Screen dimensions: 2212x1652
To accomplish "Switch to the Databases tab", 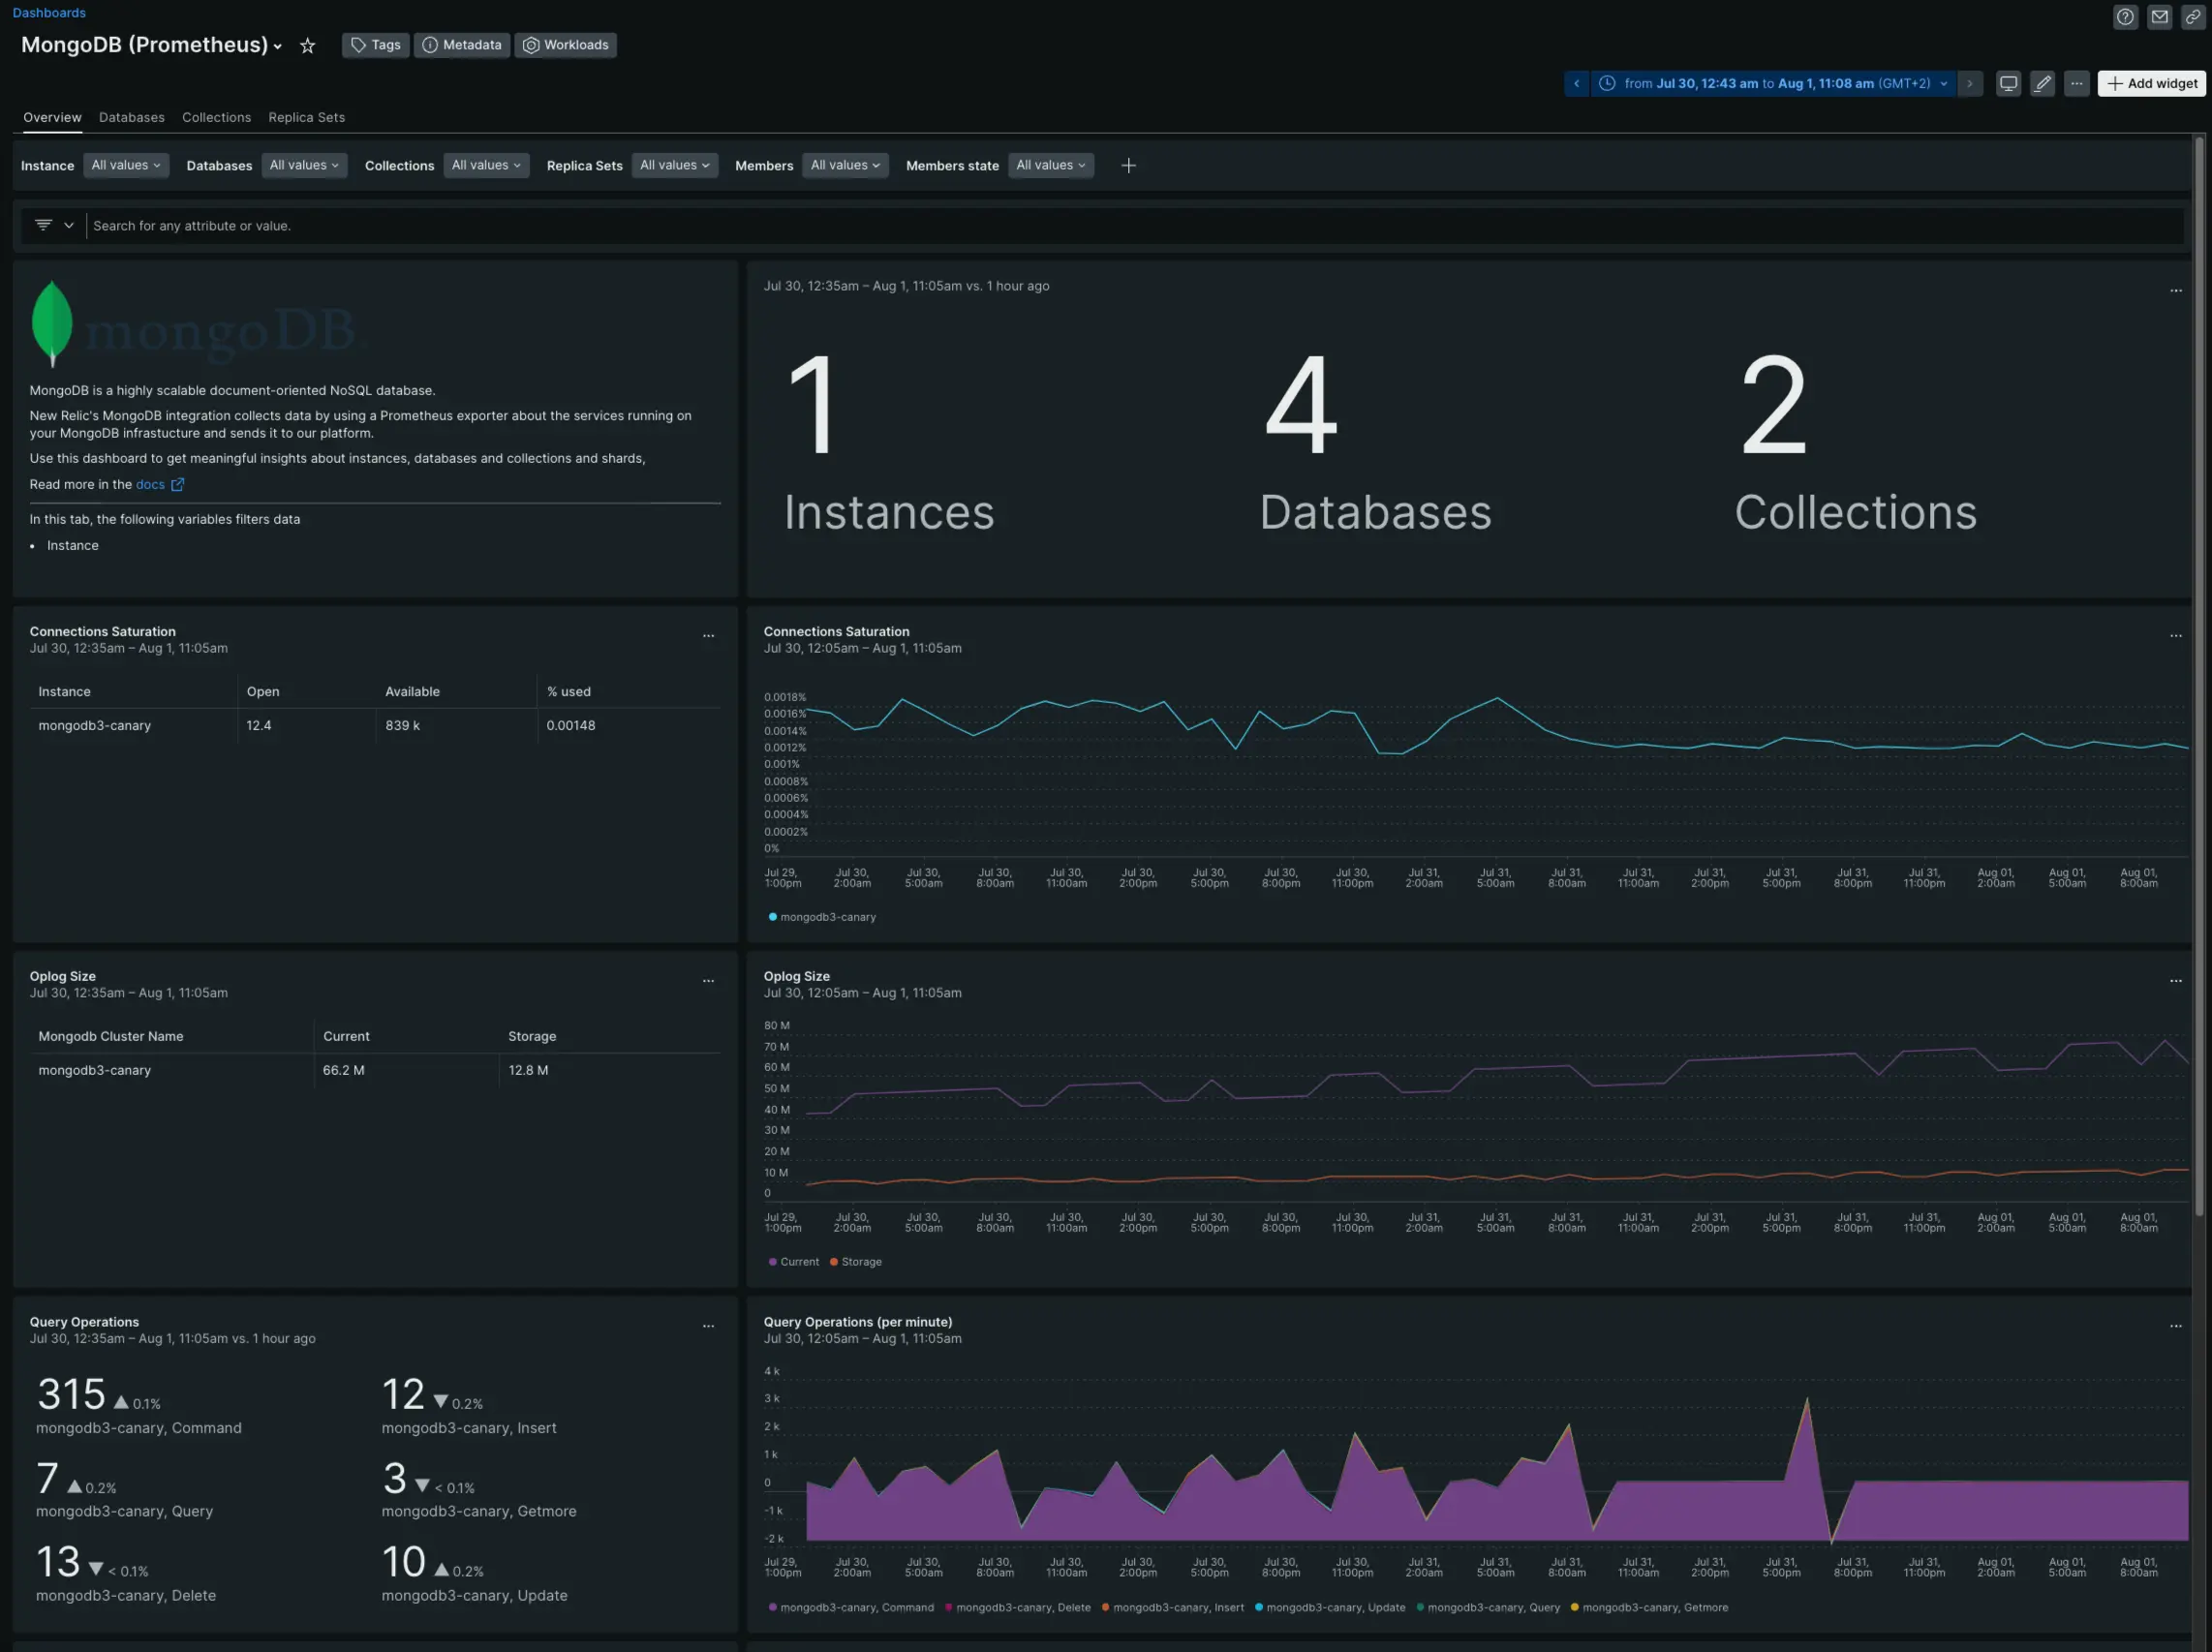I will tap(131, 118).
